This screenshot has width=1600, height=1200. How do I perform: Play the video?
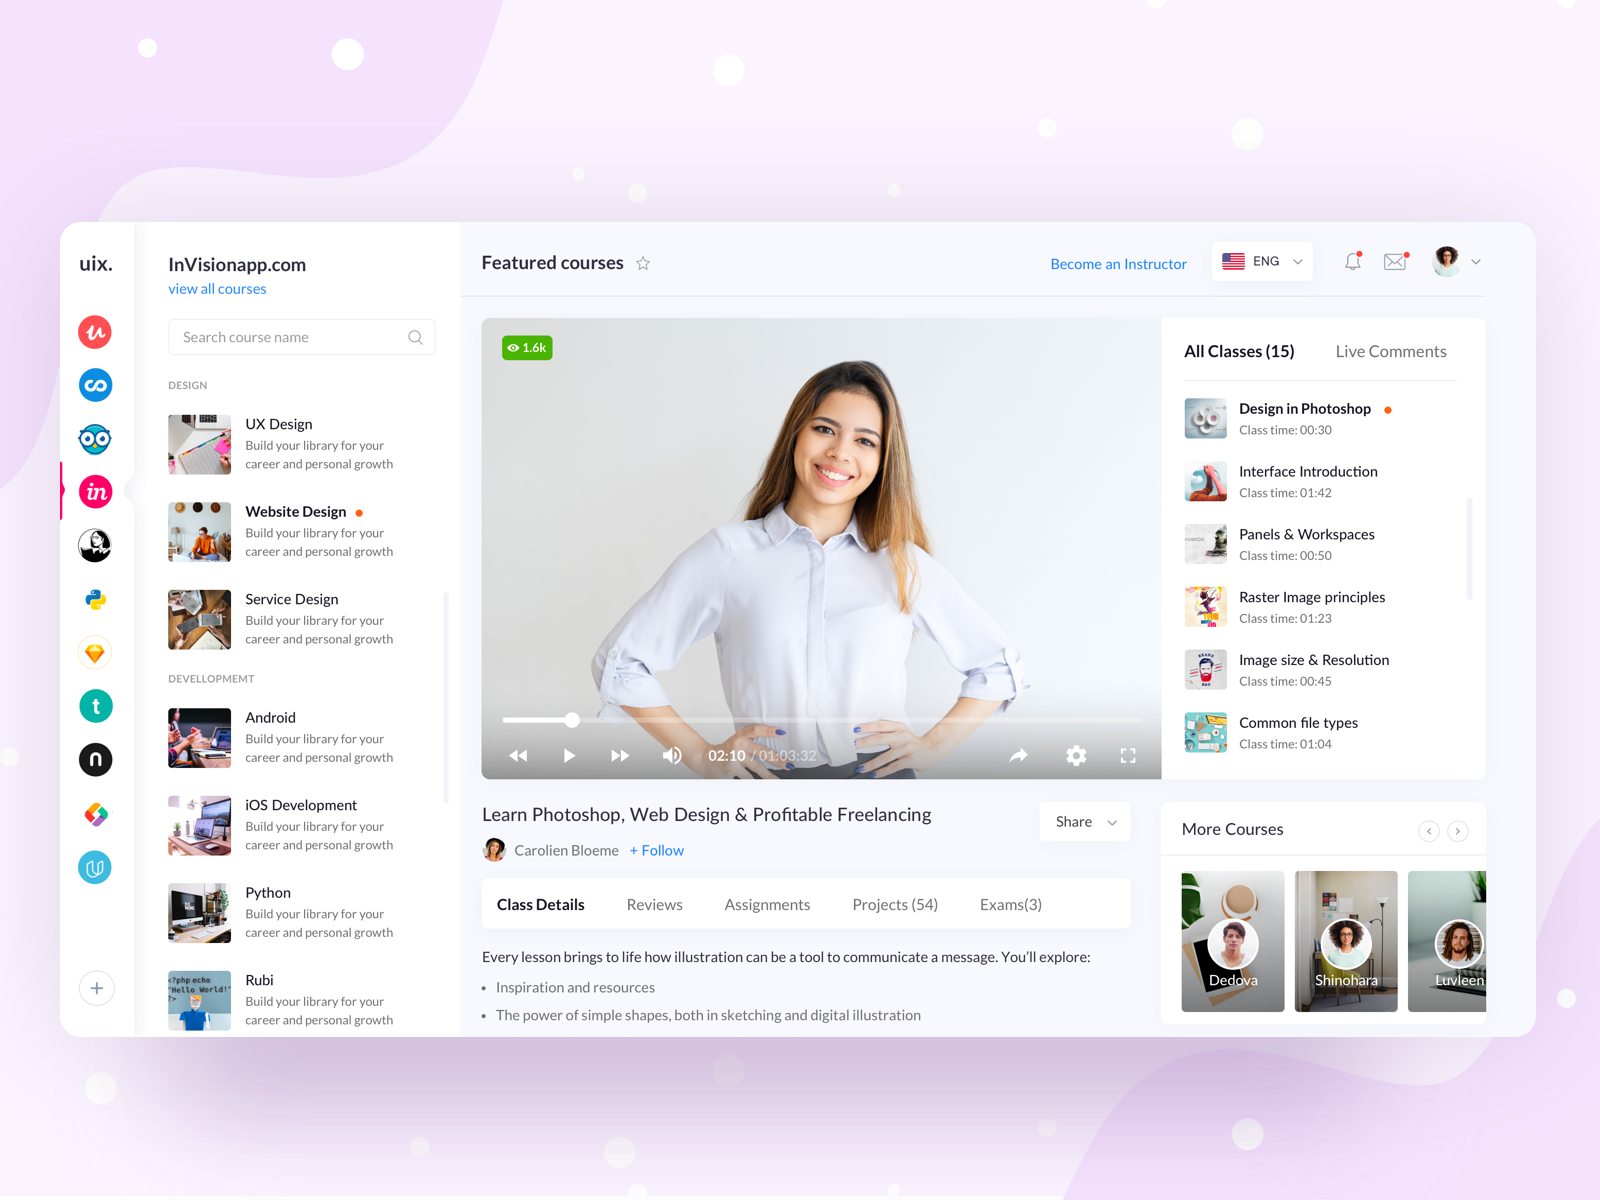pyautogui.click(x=569, y=755)
